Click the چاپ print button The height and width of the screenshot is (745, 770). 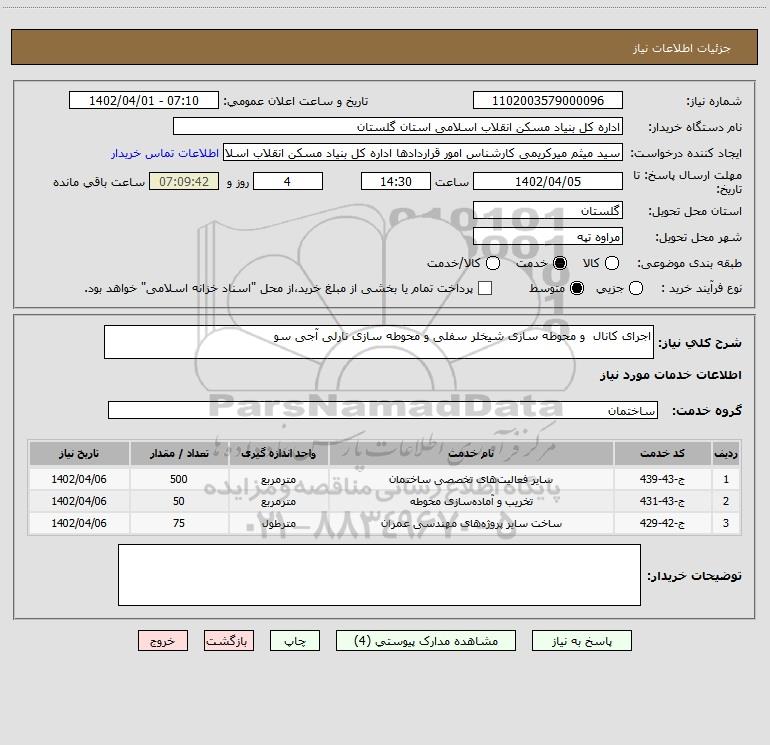tap(295, 641)
